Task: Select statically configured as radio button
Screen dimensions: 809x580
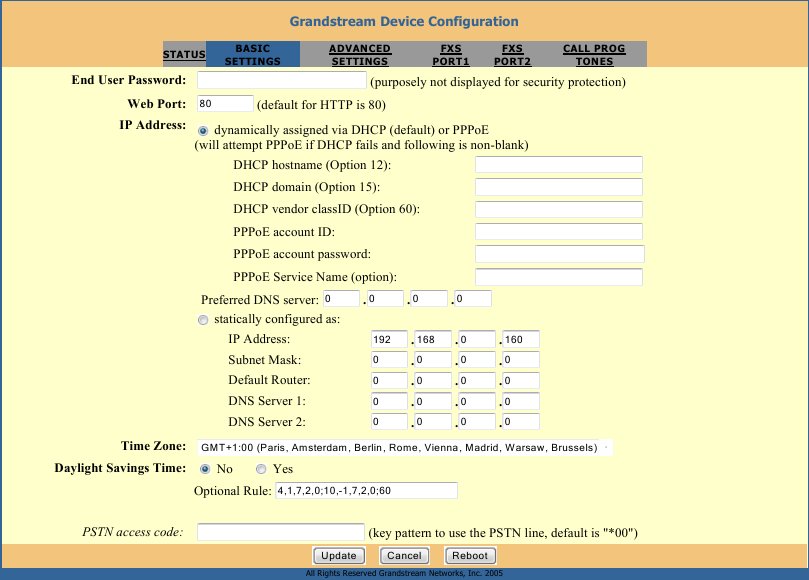Action: tap(203, 320)
